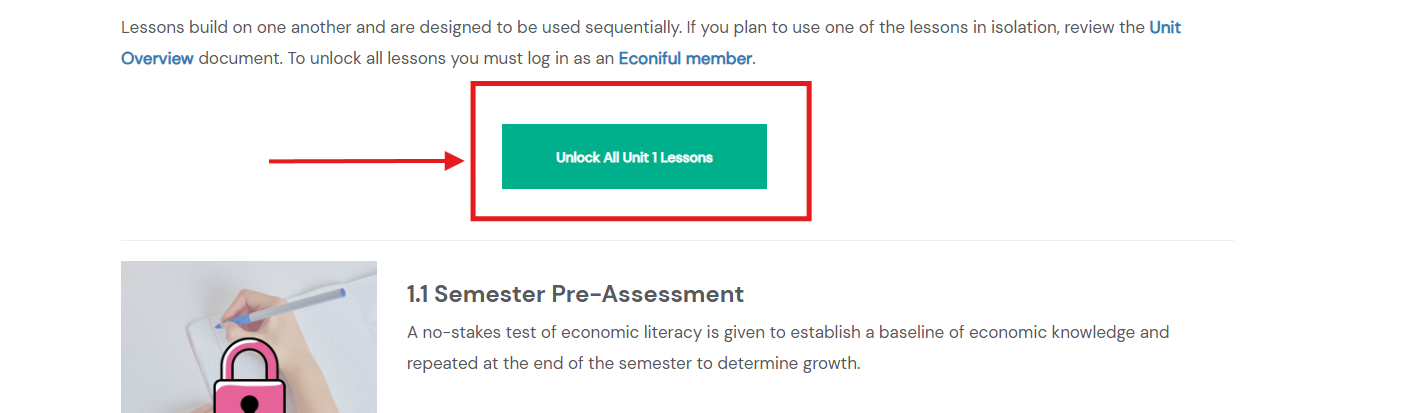Viewport: 1402px width, 413px height.
Task: Click the Unlock All Unit 1 Lessons button
Action: tap(634, 157)
